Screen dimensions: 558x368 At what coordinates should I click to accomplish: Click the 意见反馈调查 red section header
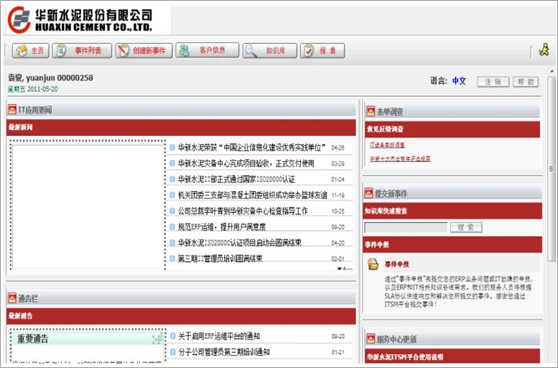point(452,129)
